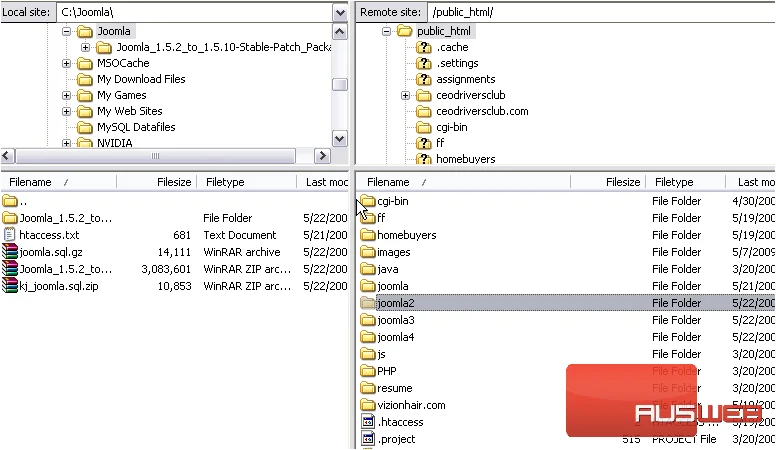Screen dimensions: 776x450
Task: Click the Remote site path field
Action: pyautogui.click(x=601, y=12)
